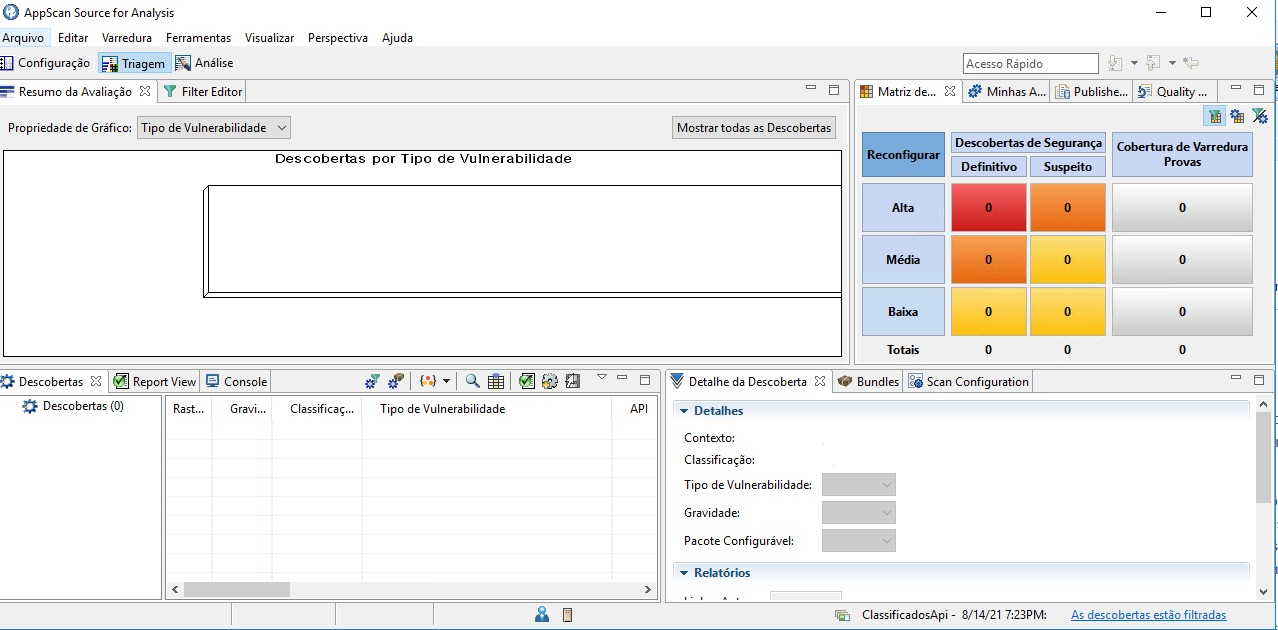This screenshot has height=630, width=1278.
Task: Click the yellow Baixa Definitivo count cell
Action: (988, 311)
